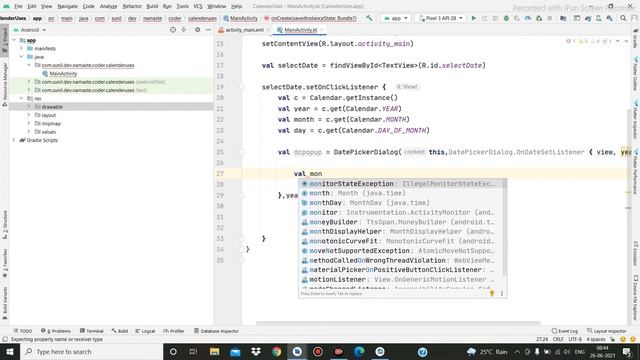
Task: Switch to activity_main.xml tab
Action: coord(244,30)
